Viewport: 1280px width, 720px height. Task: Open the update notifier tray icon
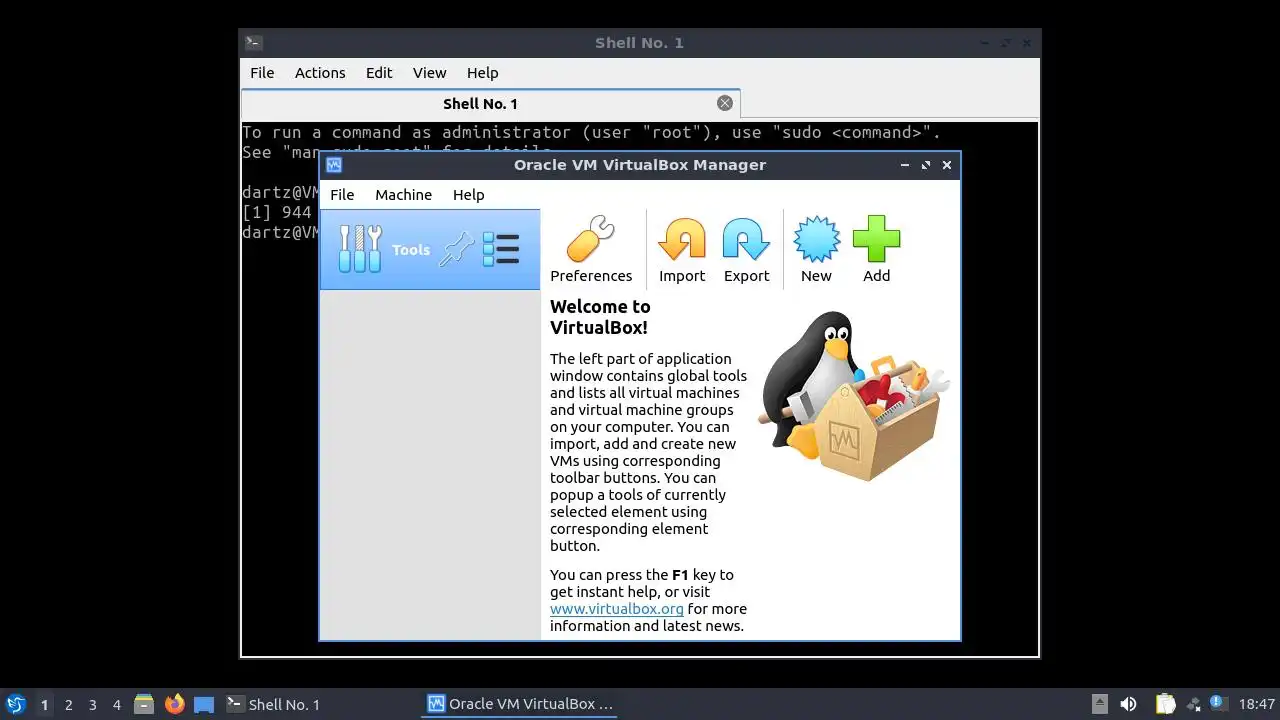(x=1217, y=702)
